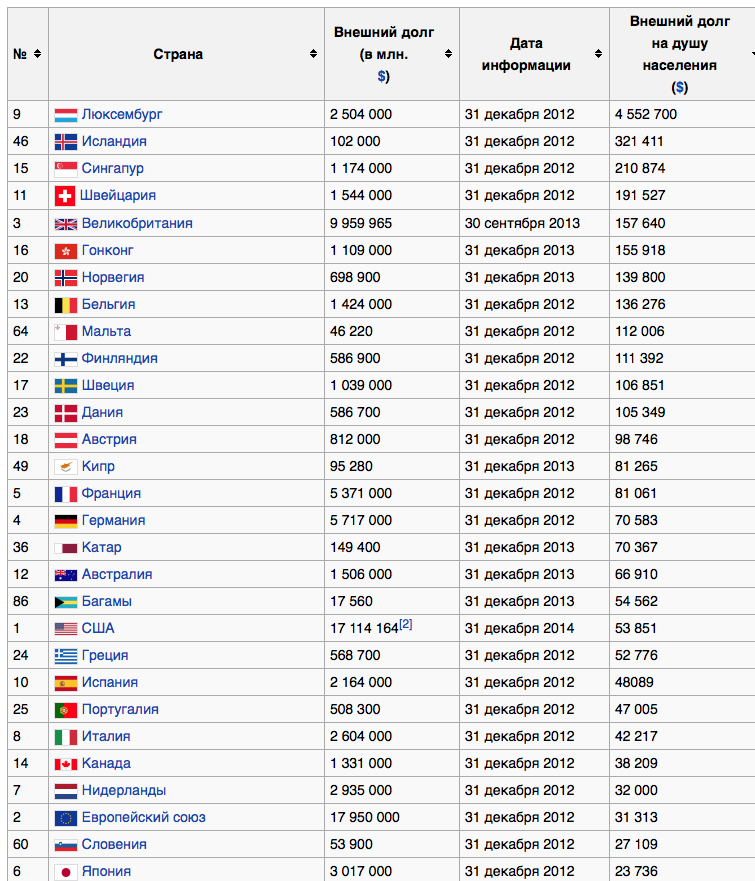The image size is (755, 881).
Task: Sort by Внешний долг column arrows
Action: click(447, 54)
